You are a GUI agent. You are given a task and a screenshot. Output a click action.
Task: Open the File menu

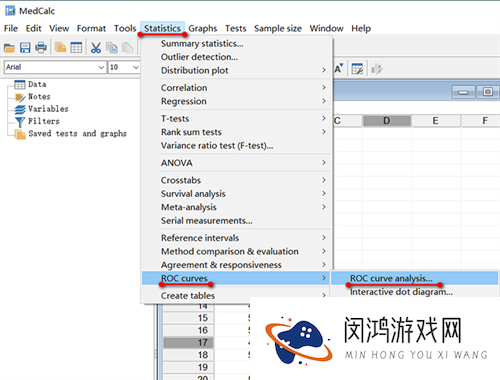tap(11, 28)
